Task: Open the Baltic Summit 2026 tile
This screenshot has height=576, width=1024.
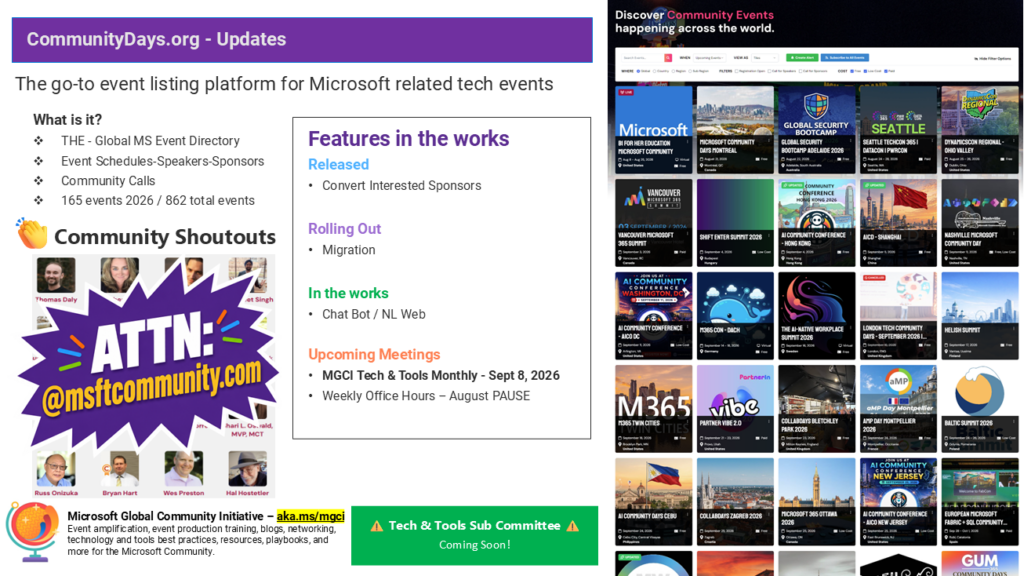Action: coord(980,409)
